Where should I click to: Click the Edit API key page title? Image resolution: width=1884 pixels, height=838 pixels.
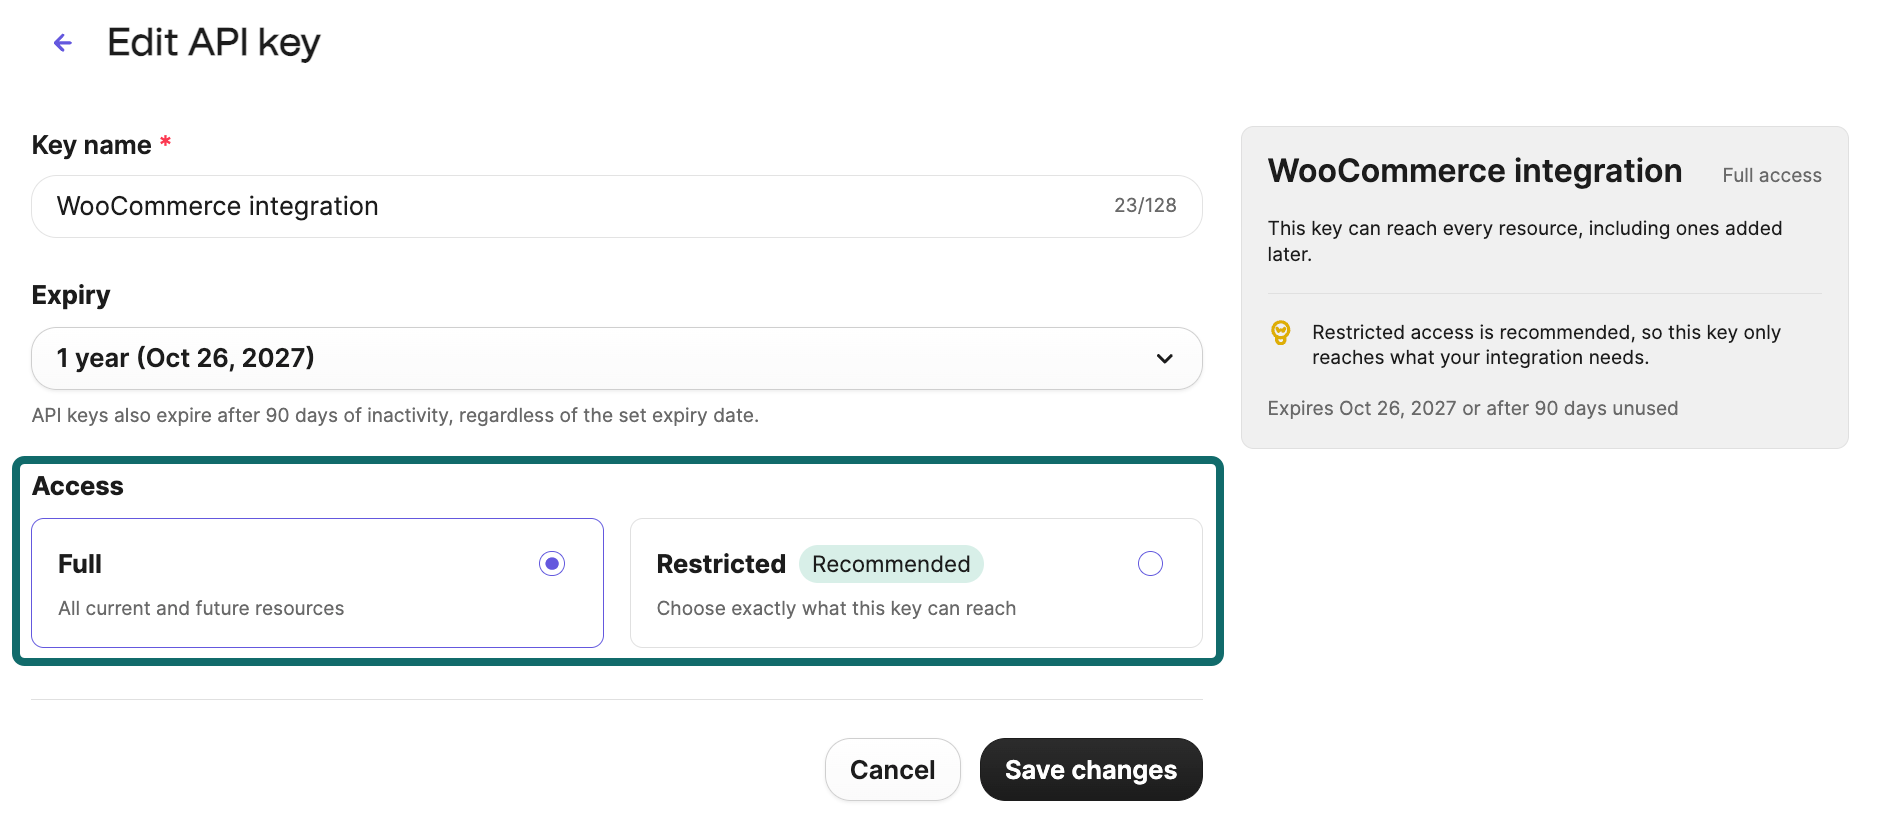click(214, 43)
